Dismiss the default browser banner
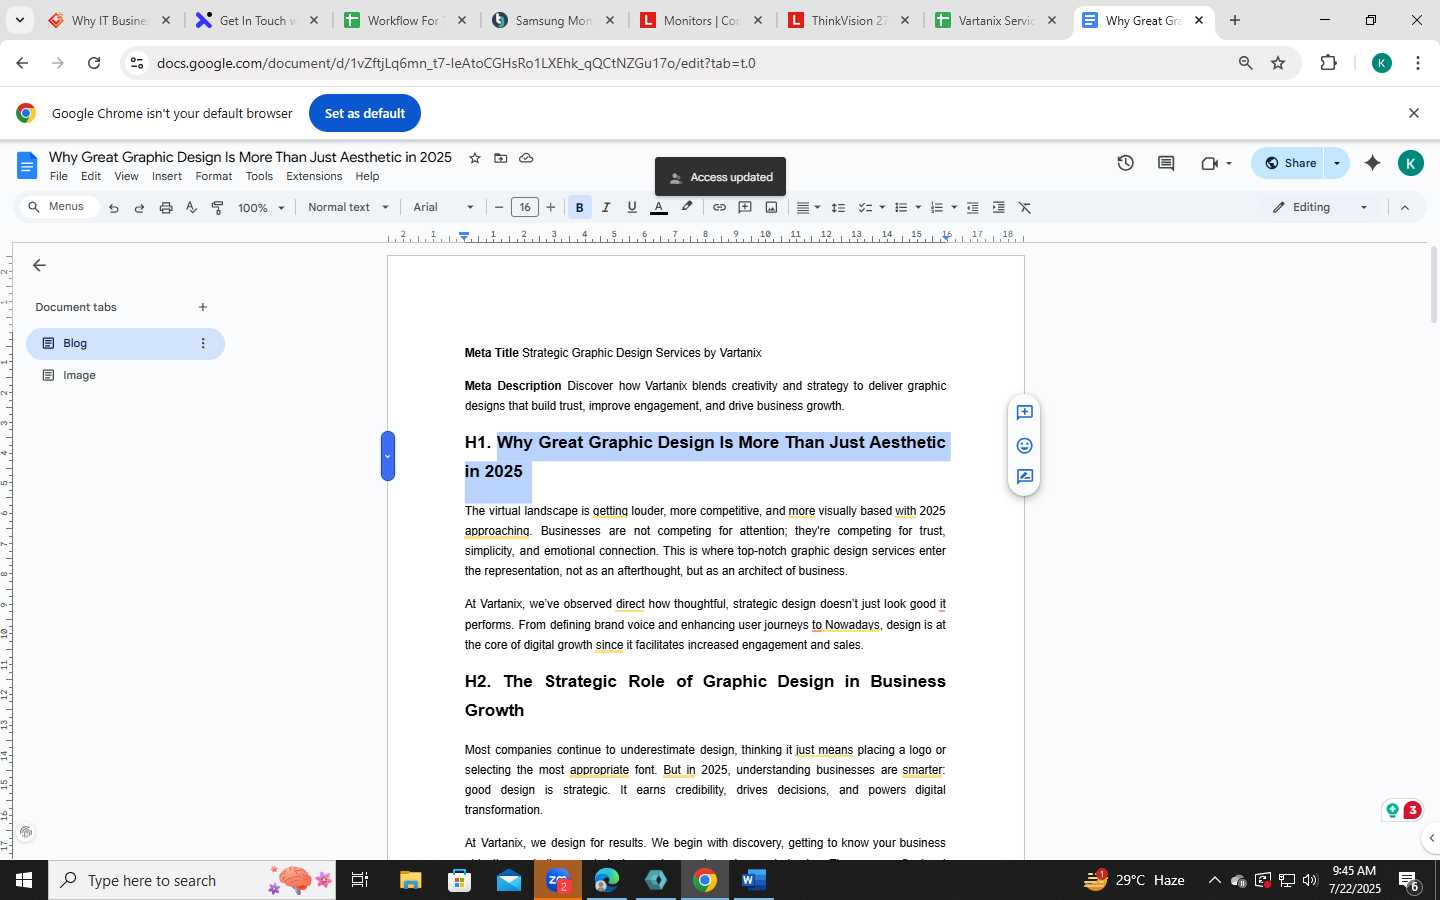Viewport: 1440px width, 900px height. [1413, 113]
